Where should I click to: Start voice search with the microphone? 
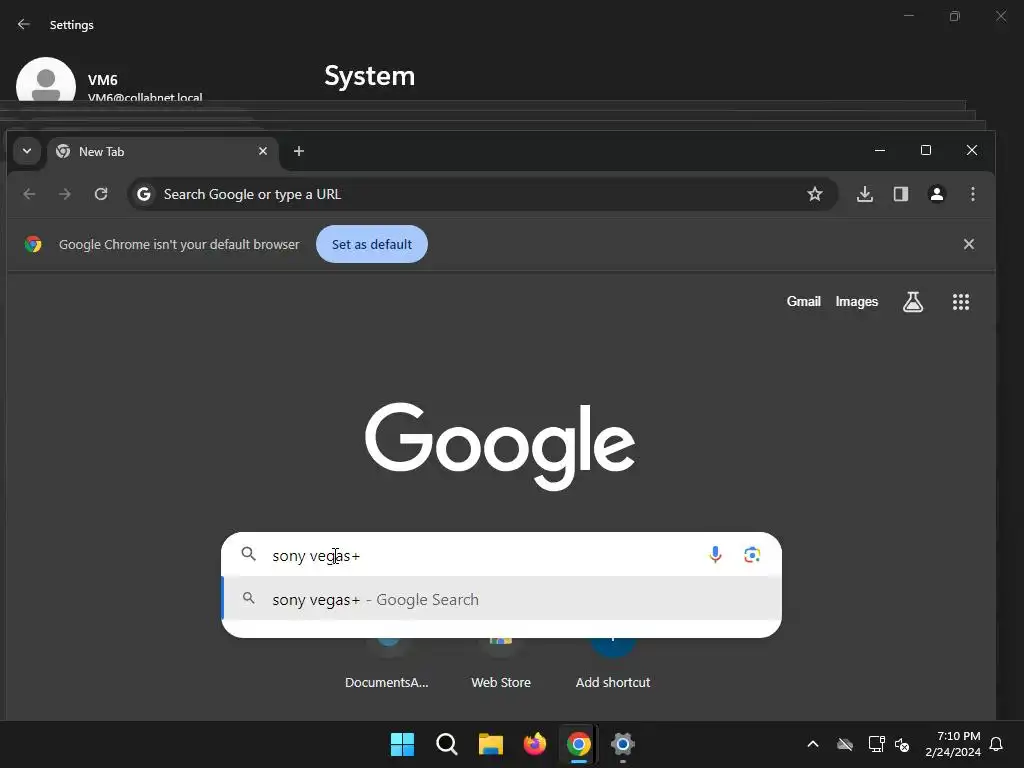[x=715, y=555]
